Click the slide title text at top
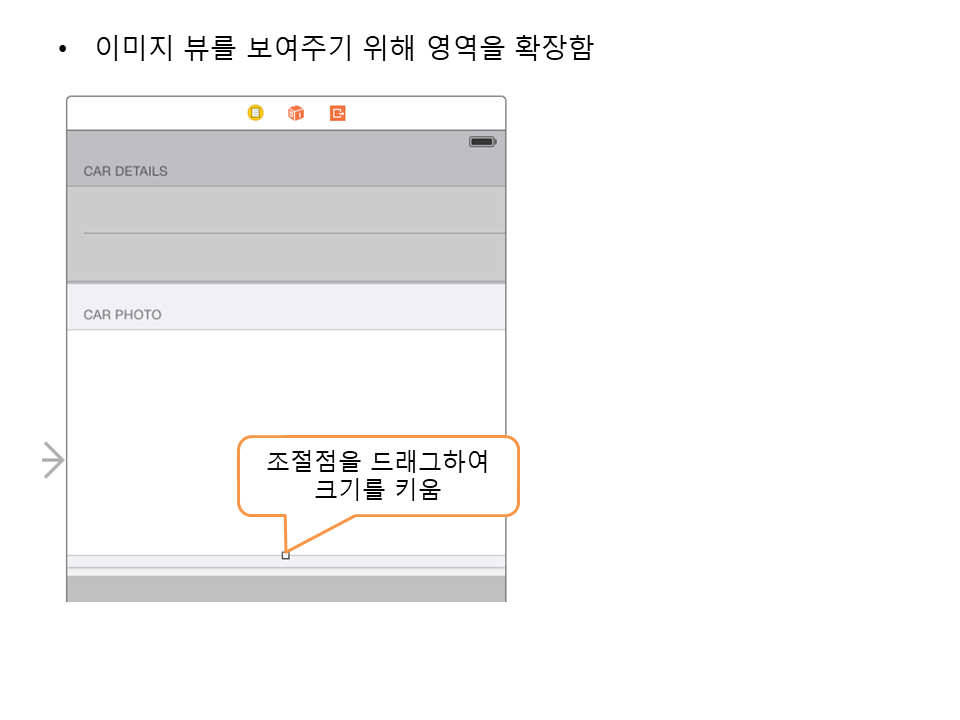960x720 pixels. [x=344, y=48]
